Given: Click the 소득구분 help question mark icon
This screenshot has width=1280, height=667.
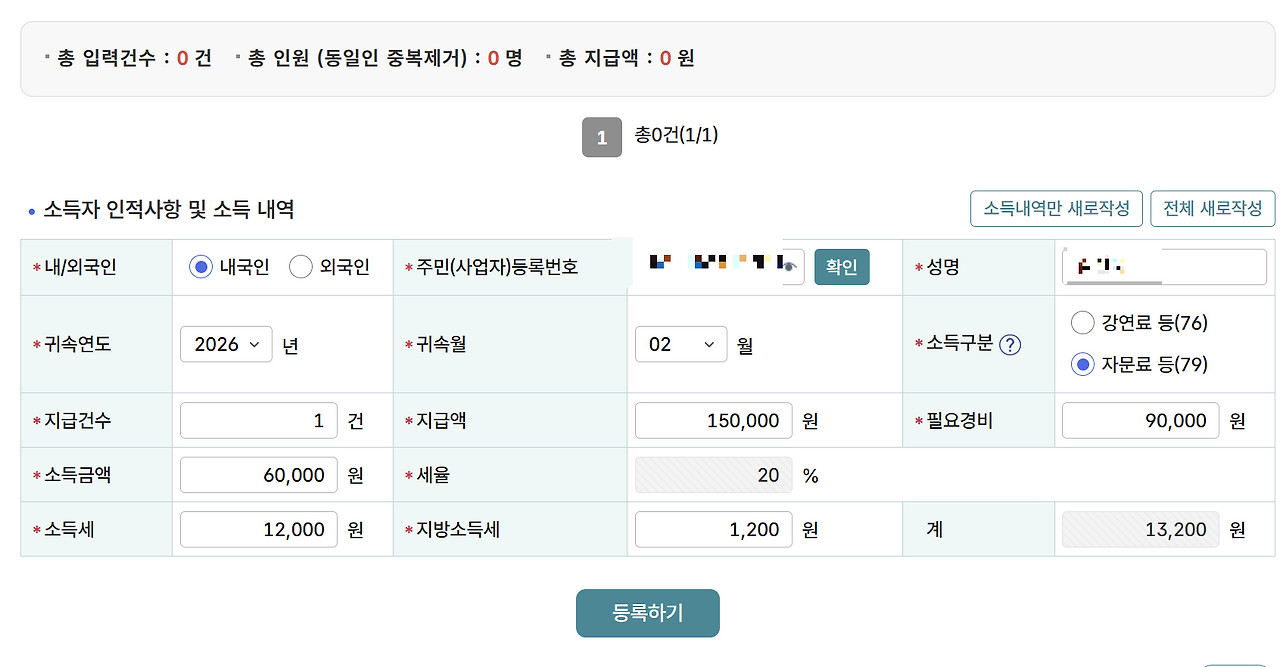Looking at the screenshot, I should pyautogui.click(x=1010, y=344).
